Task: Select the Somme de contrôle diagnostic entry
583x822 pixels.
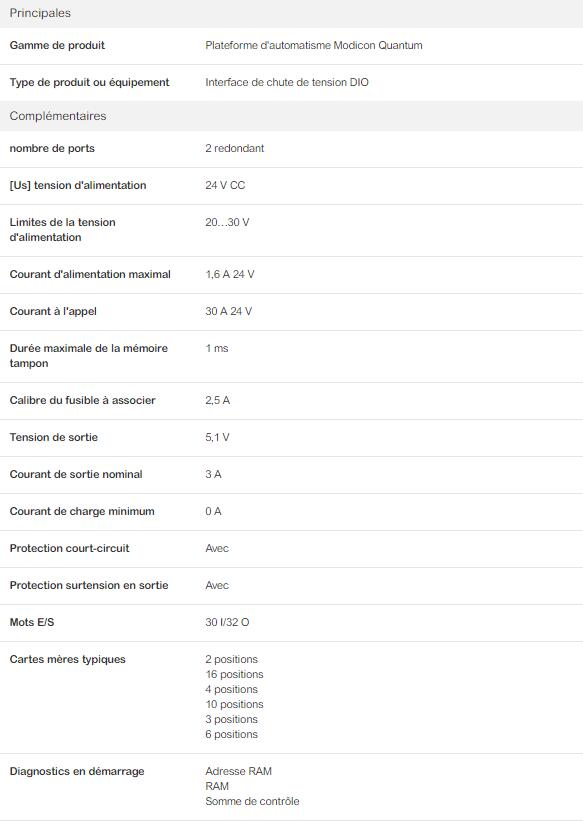Action: tap(252, 801)
